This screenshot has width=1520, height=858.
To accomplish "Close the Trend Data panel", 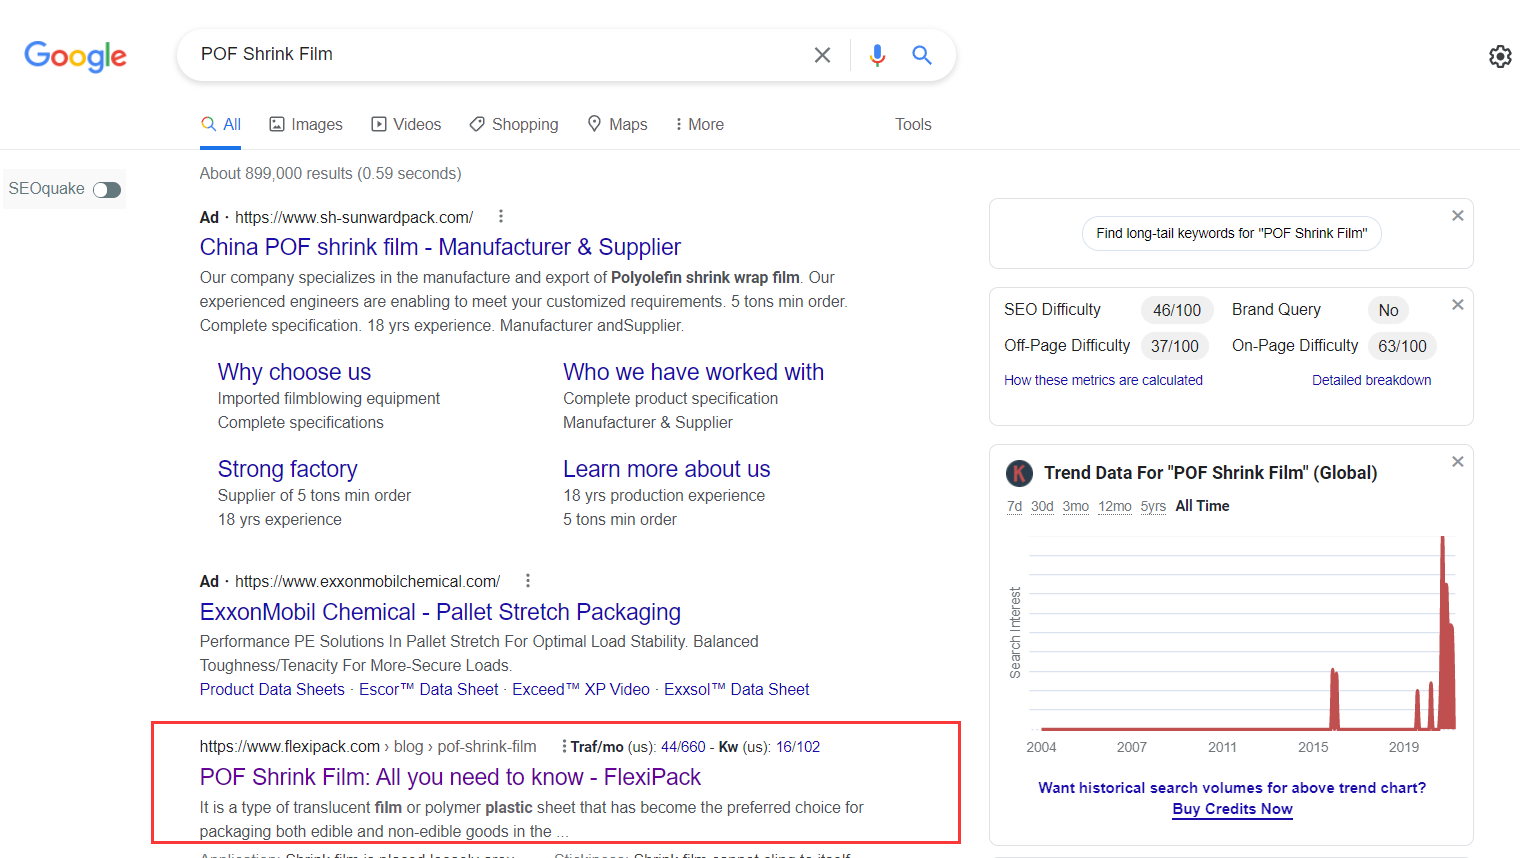I will pos(1458,461).
